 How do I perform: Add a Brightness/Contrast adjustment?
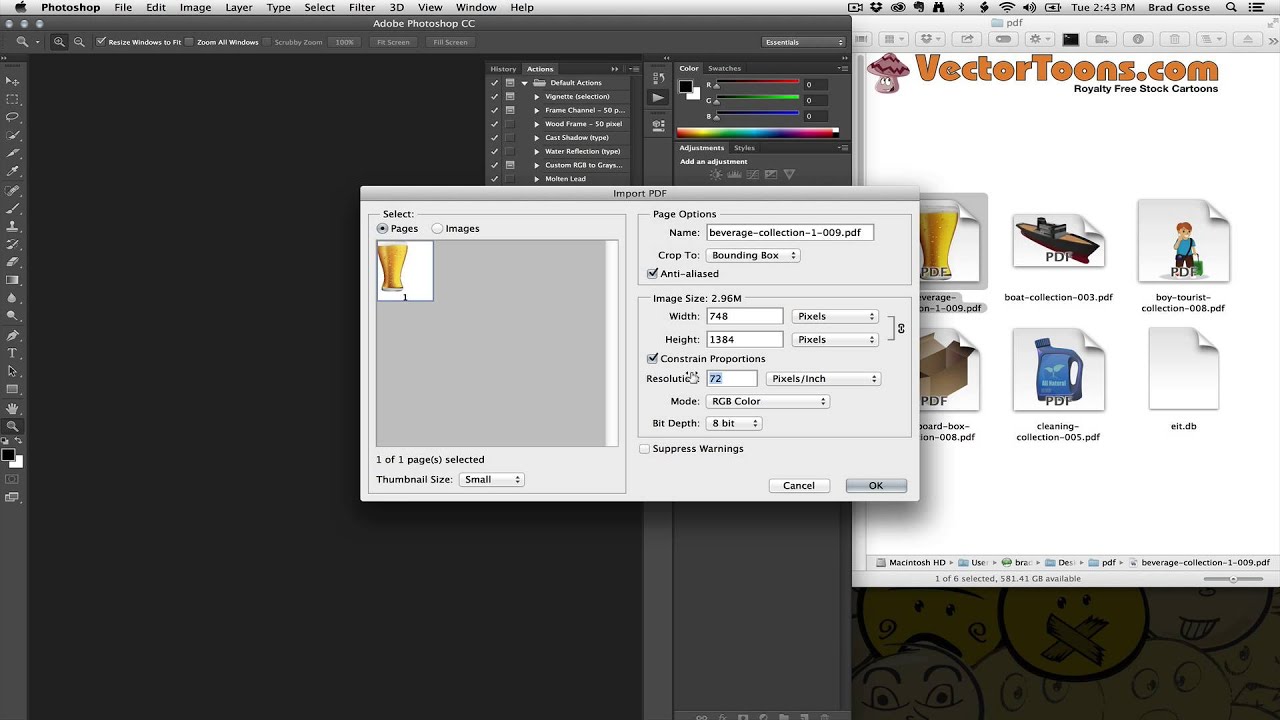pyautogui.click(x=716, y=174)
